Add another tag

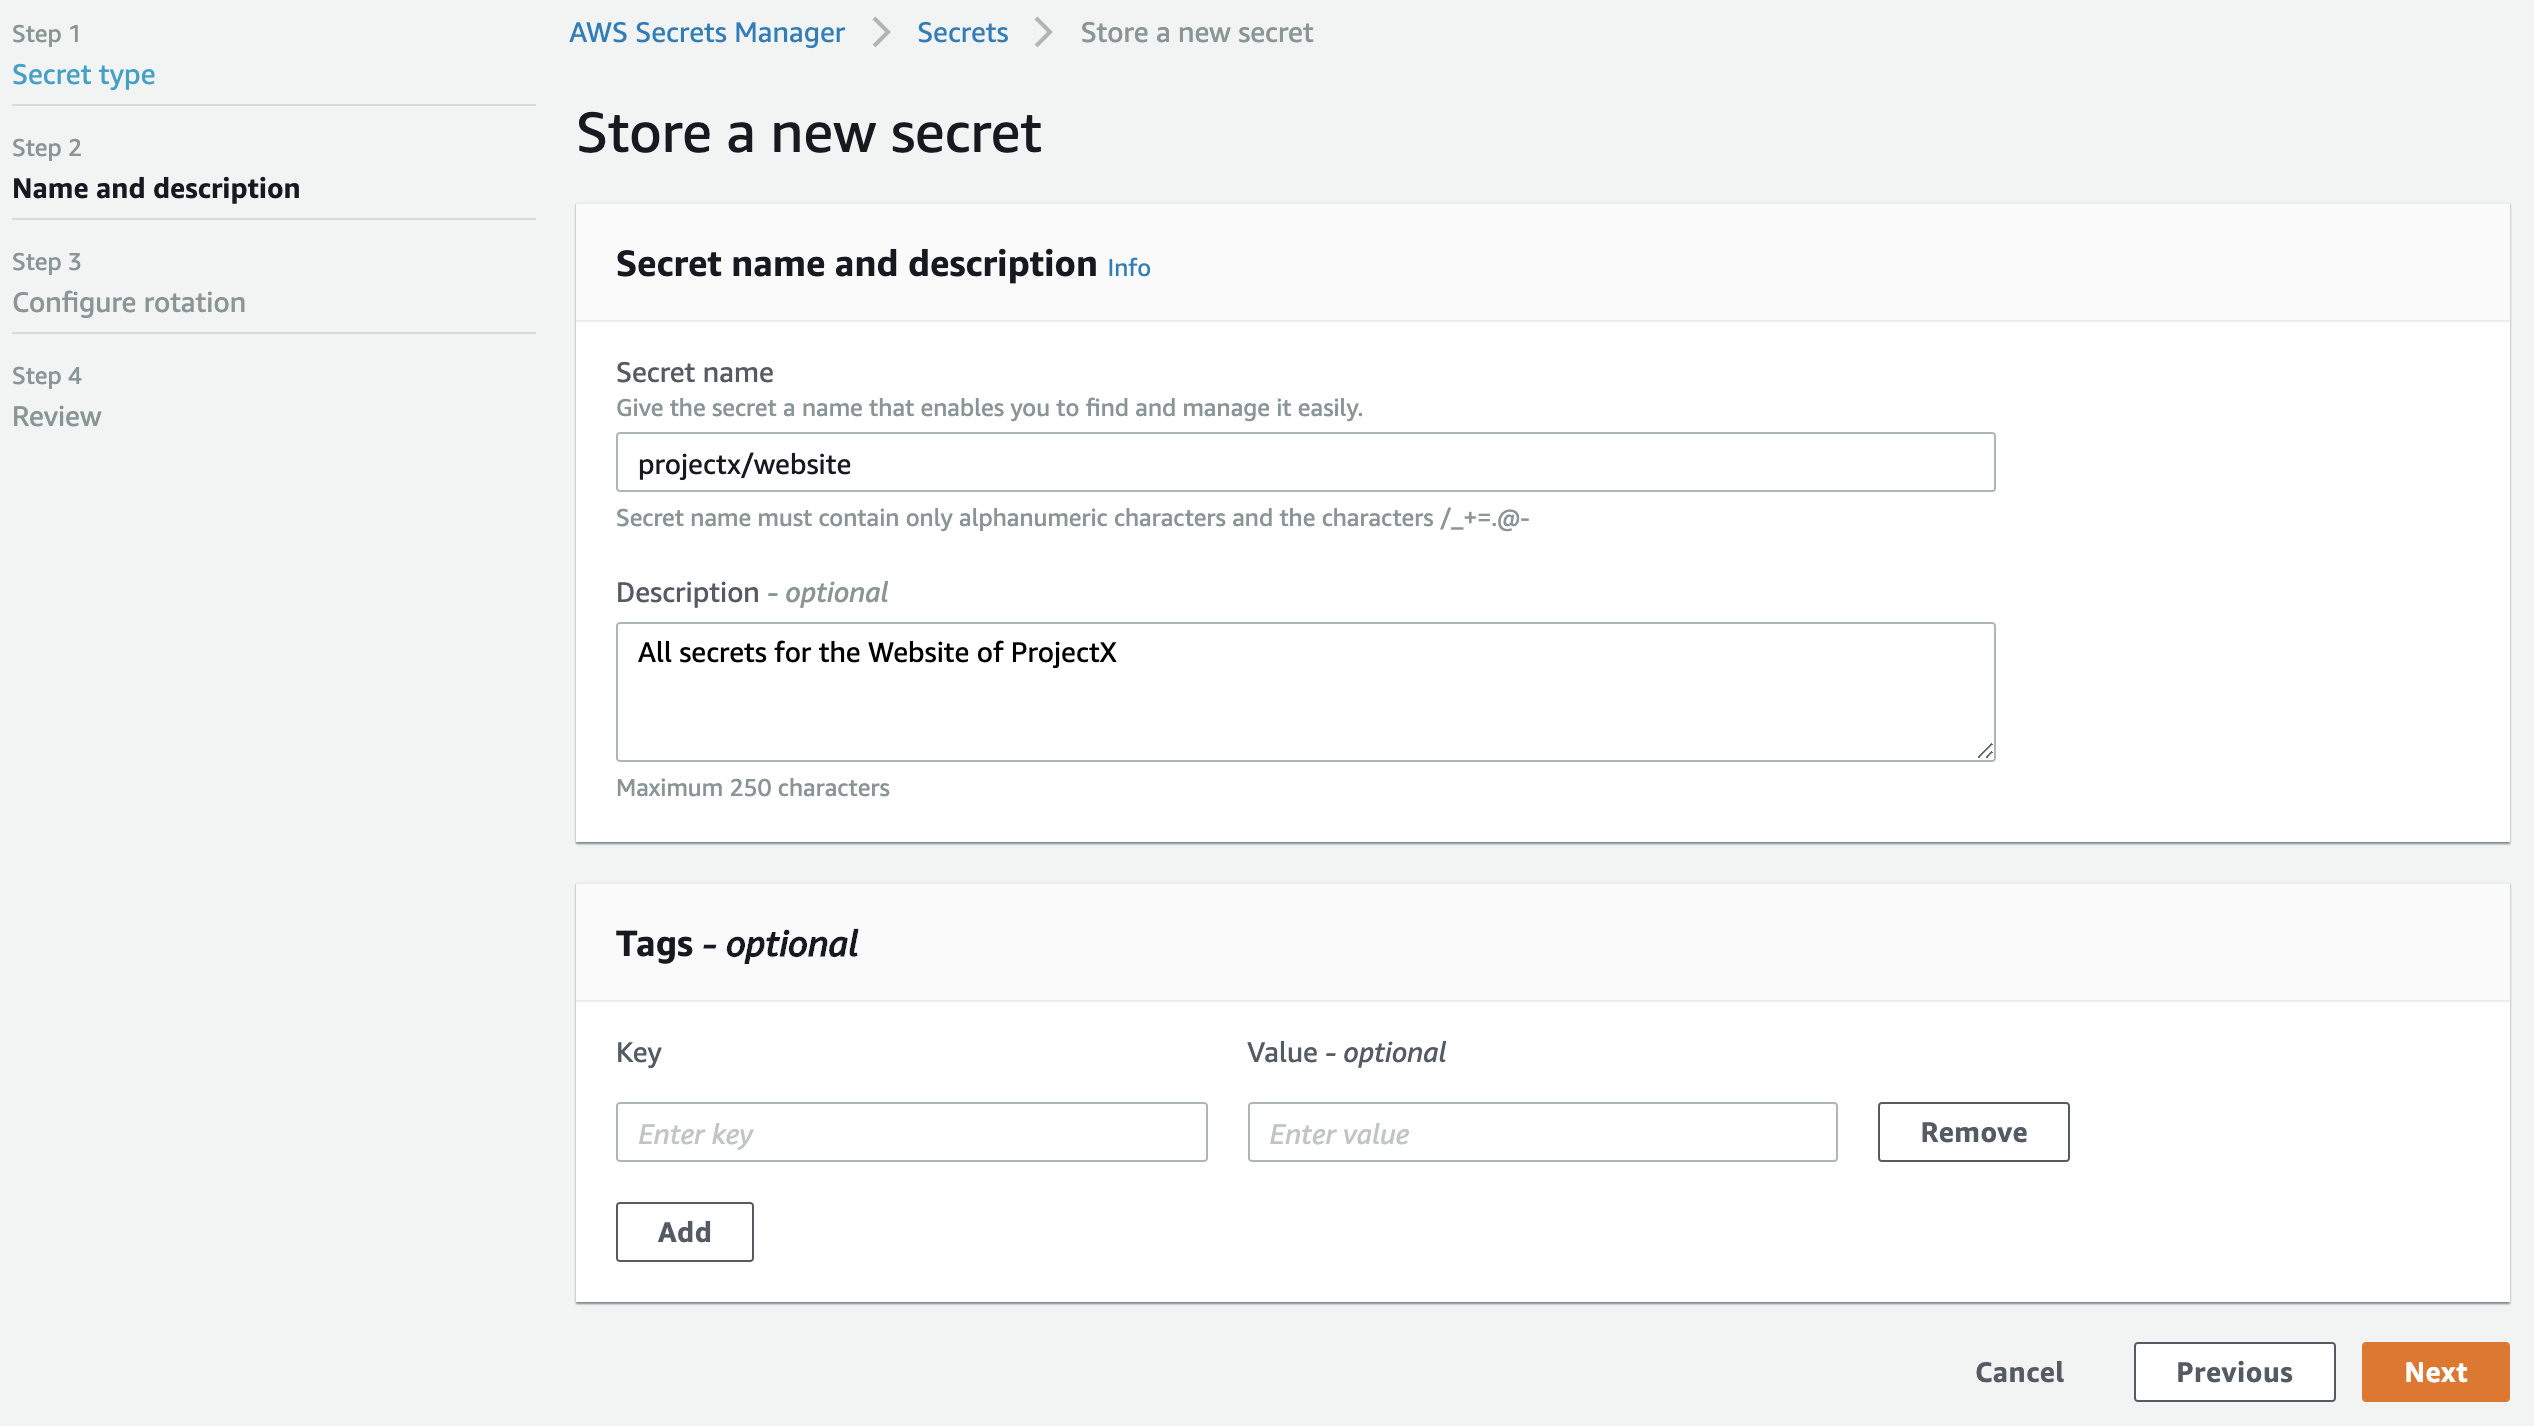point(684,1232)
